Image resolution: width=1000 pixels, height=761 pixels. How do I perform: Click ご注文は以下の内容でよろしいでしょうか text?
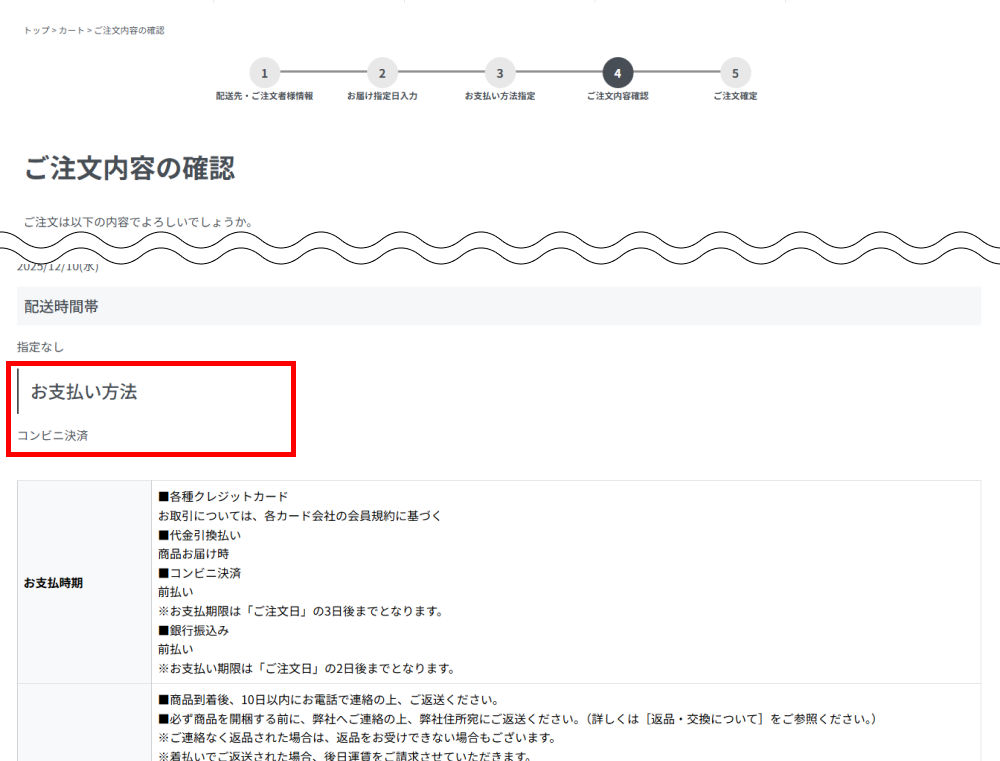tap(139, 222)
